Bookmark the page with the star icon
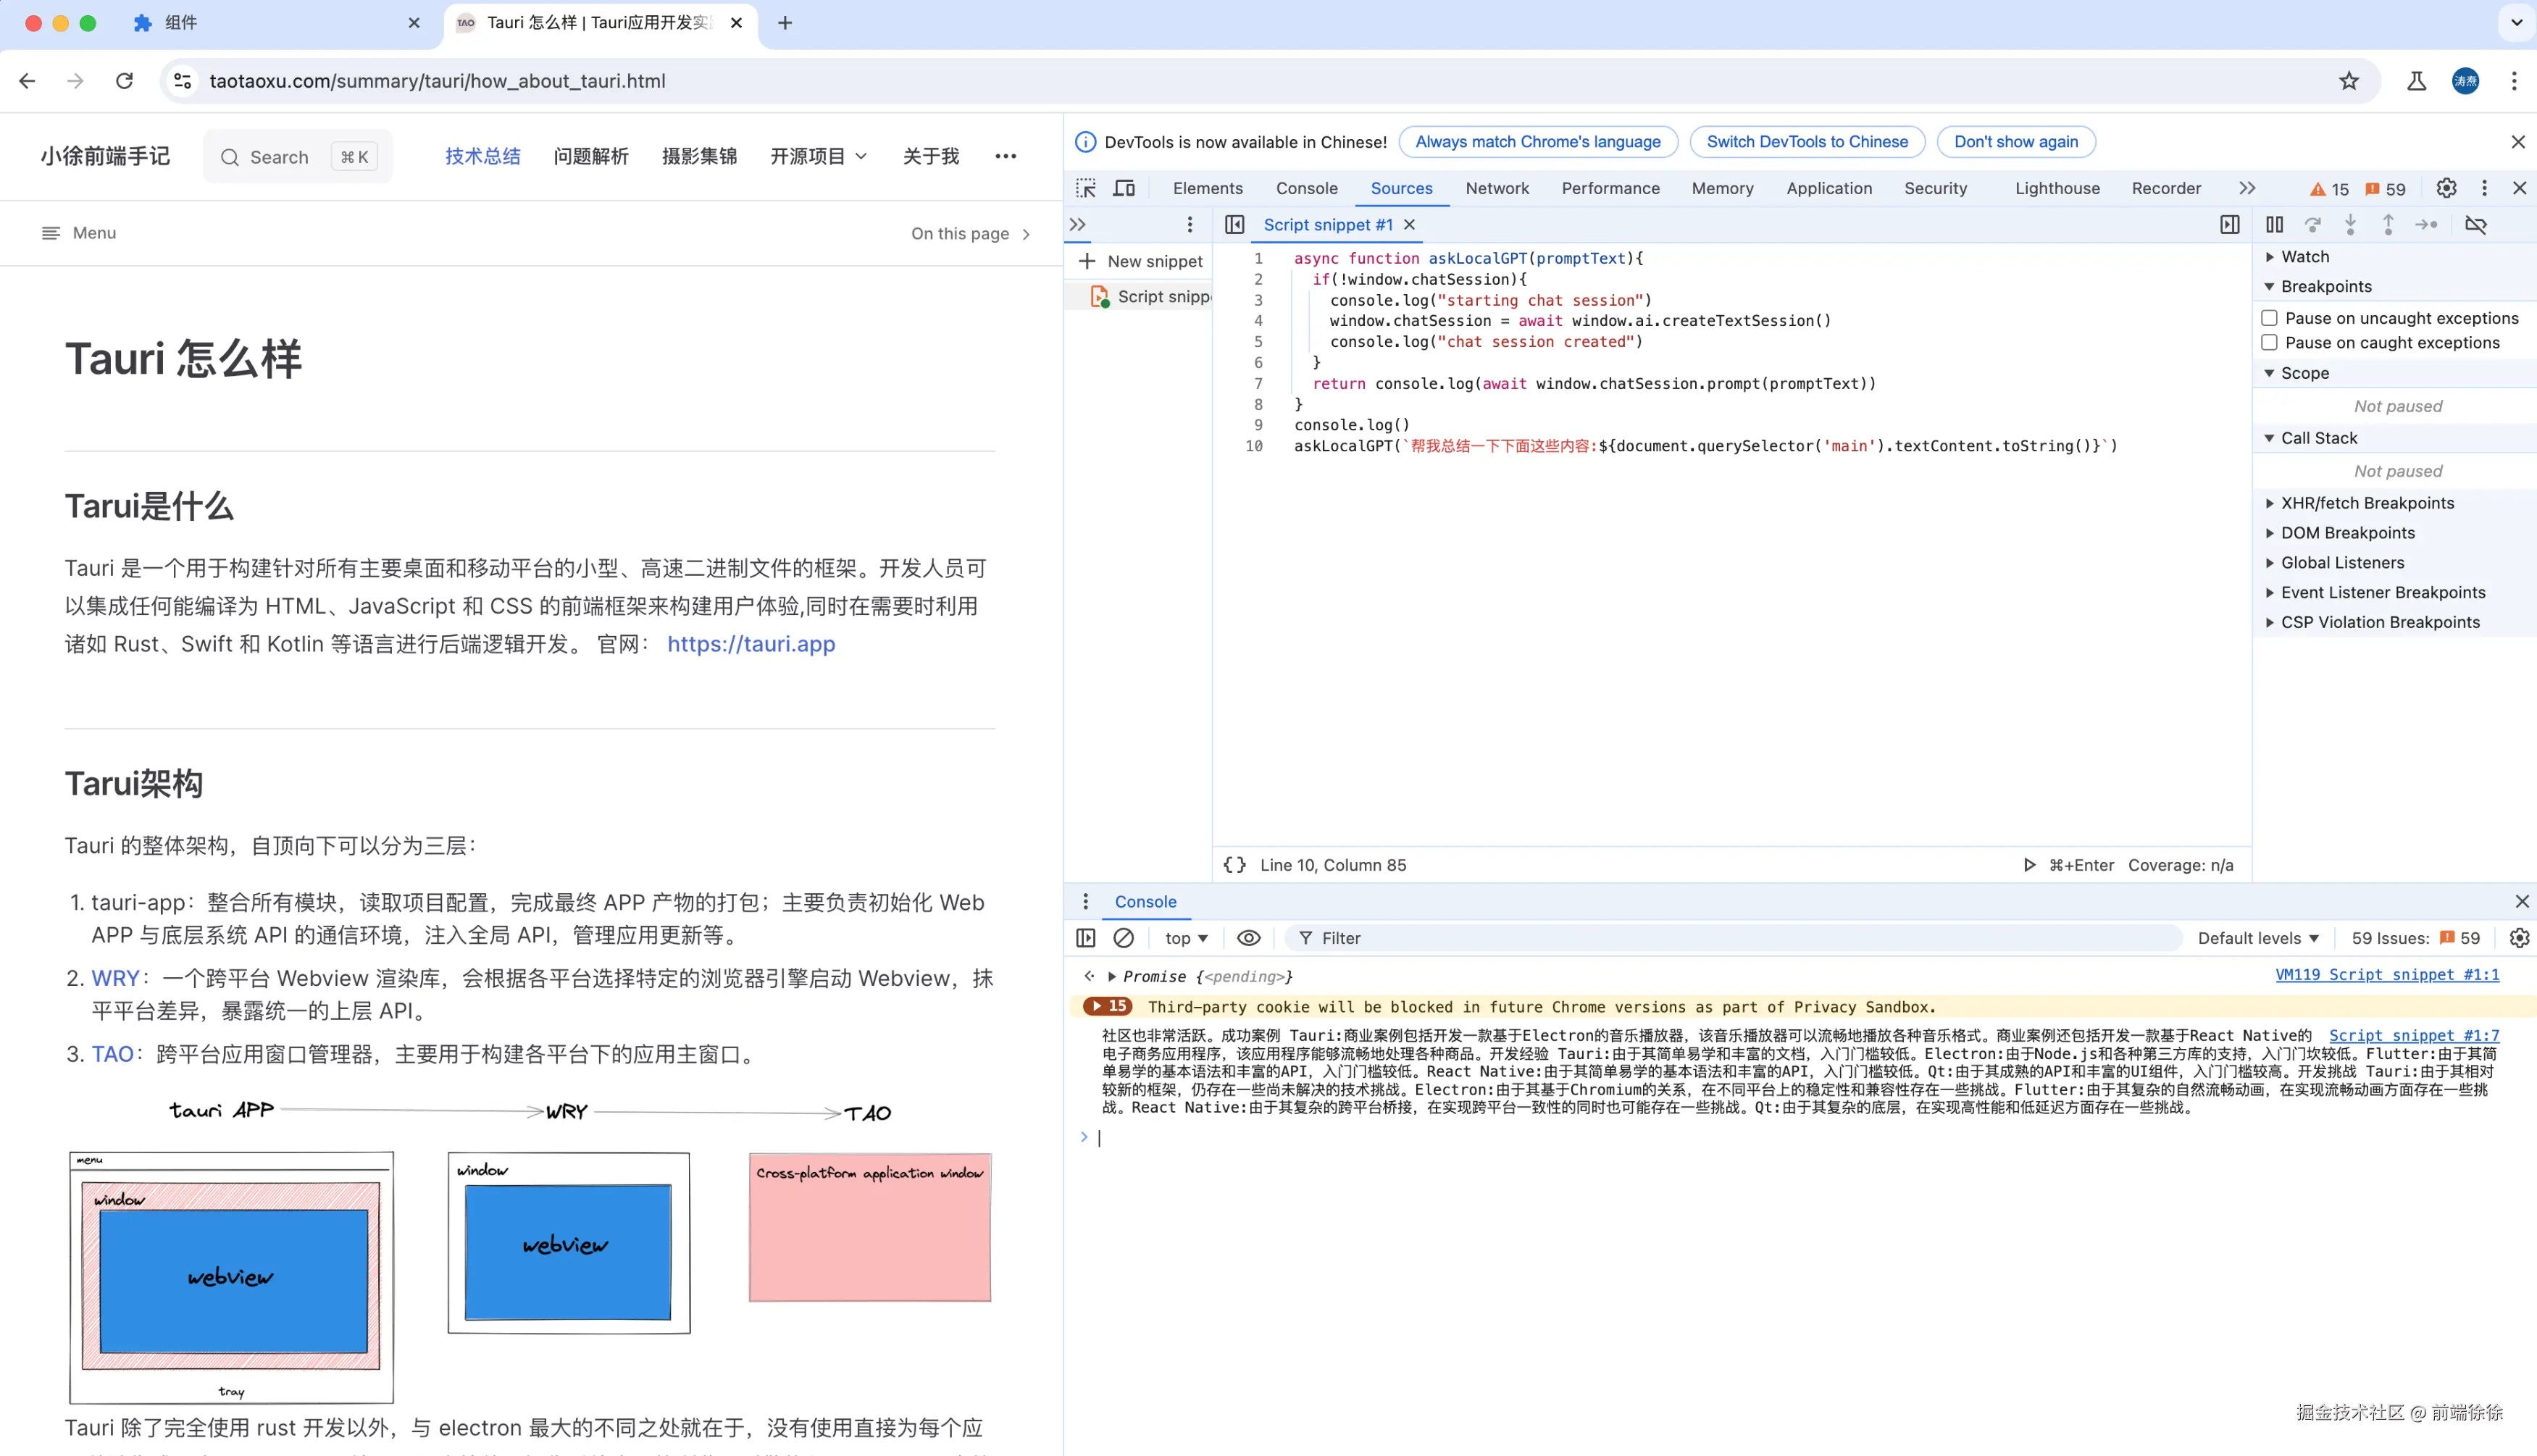Viewport: 2537px width, 1456px height. (x=2347, y=81)
